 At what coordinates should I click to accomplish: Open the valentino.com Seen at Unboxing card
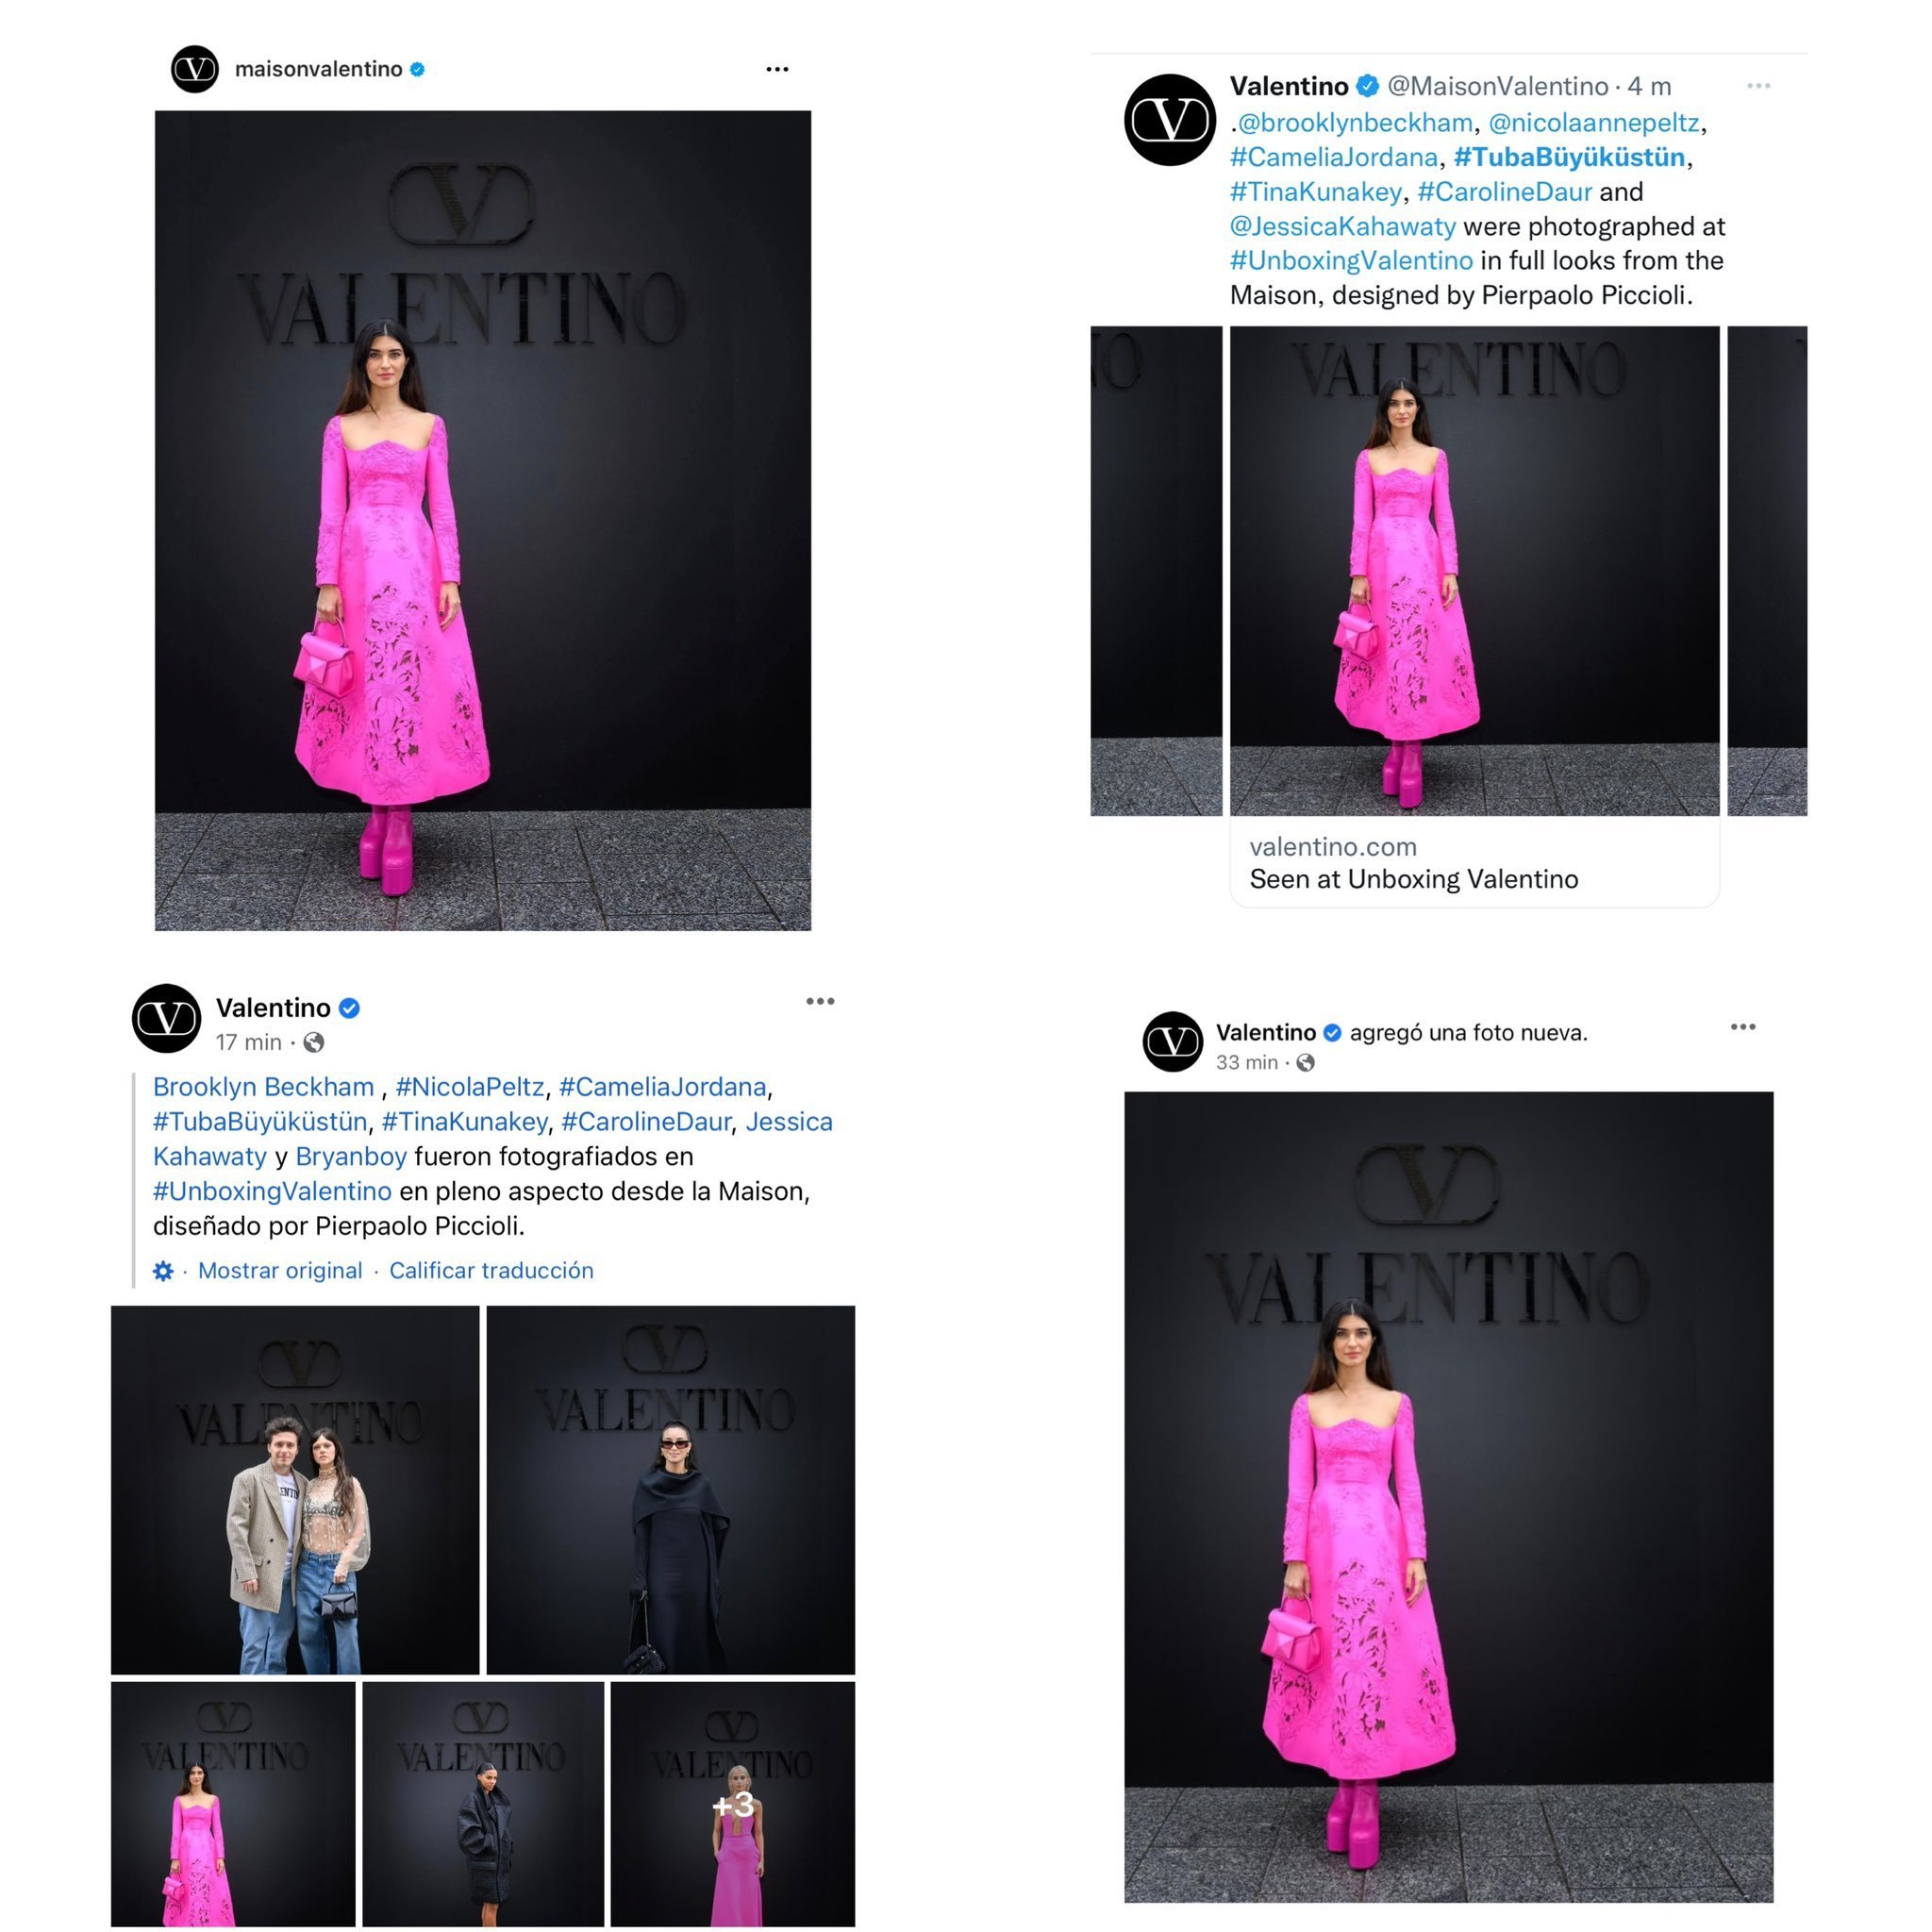(x=1474, y=863)
